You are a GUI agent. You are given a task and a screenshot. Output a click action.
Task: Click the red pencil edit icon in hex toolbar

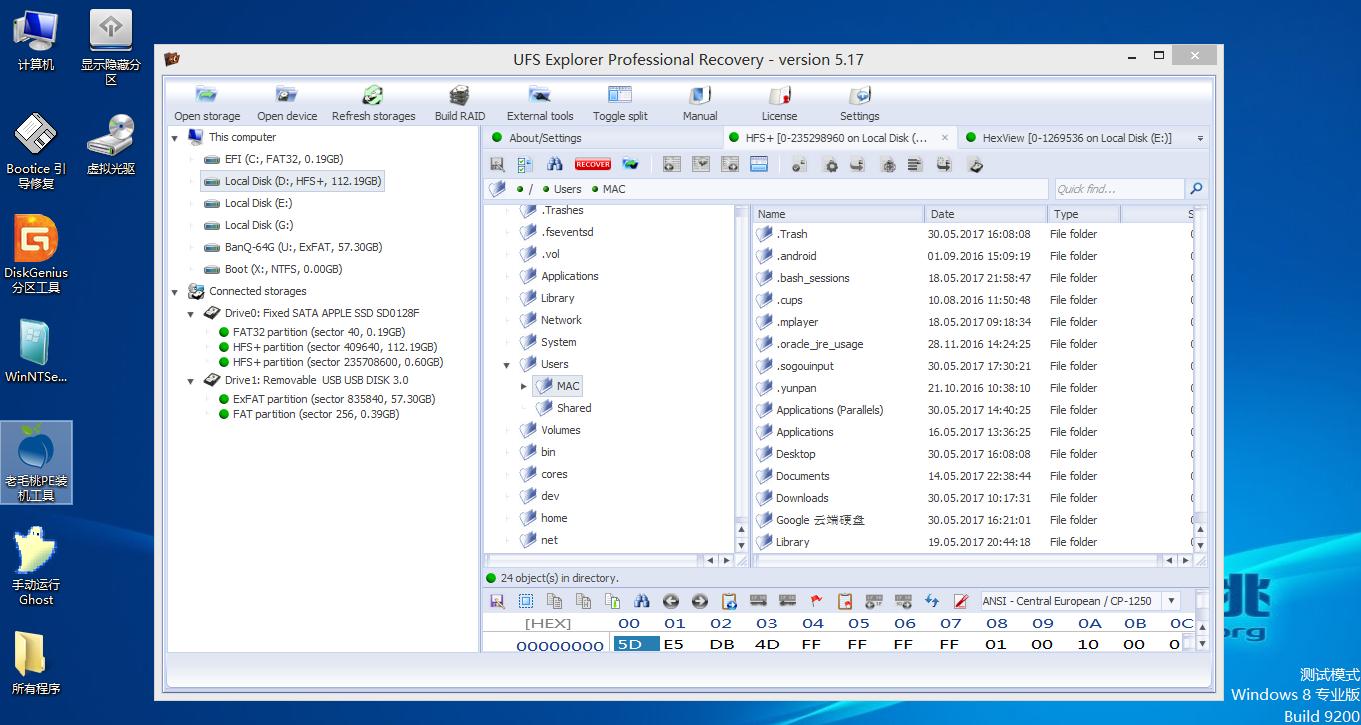click(x=961, y=601)
